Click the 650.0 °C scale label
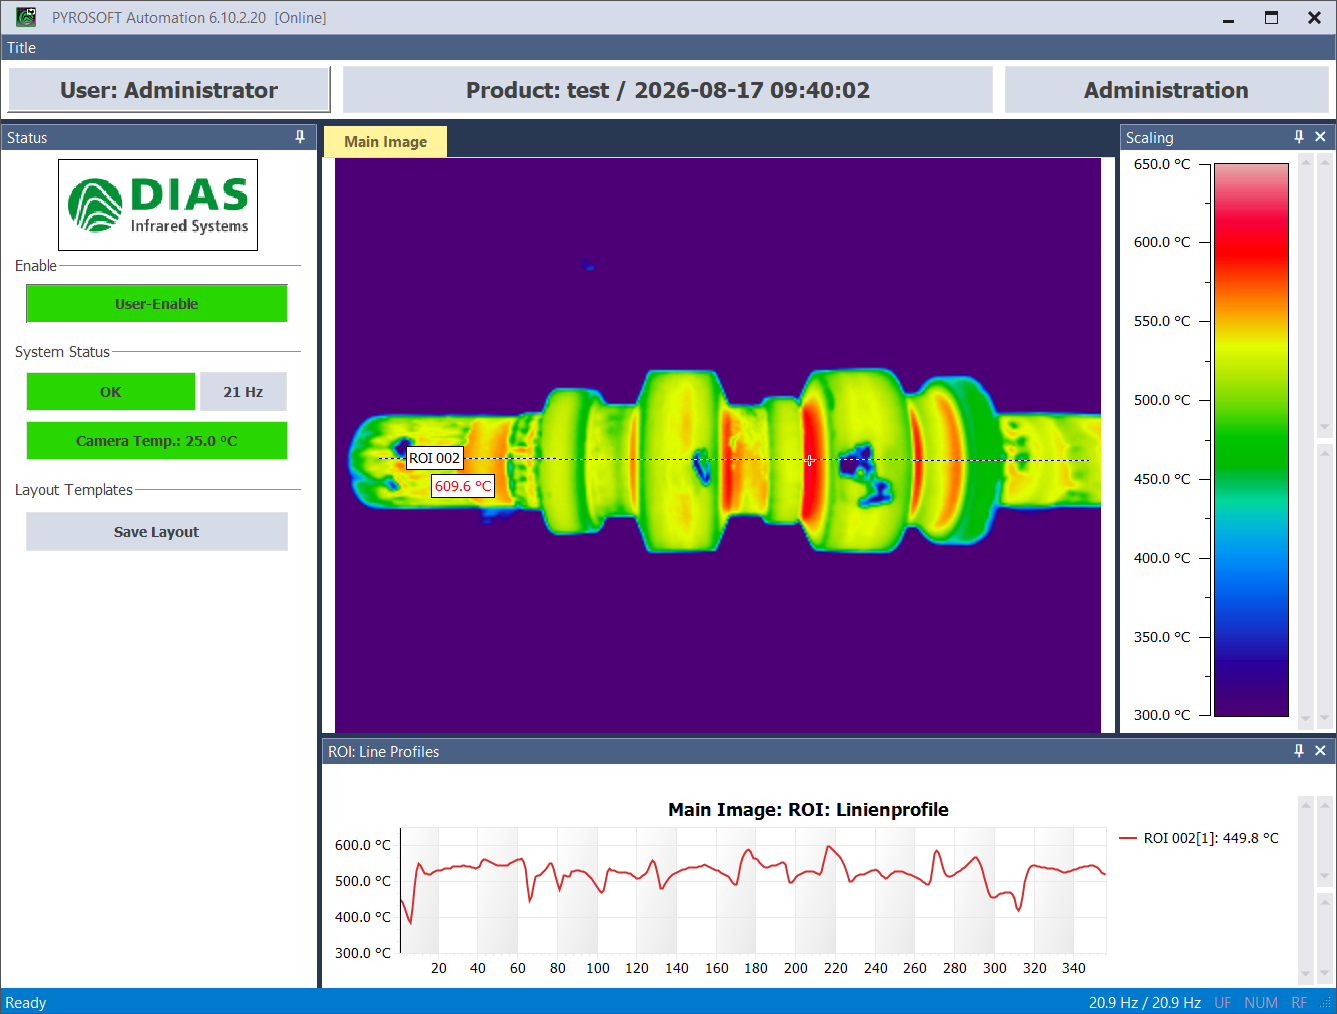Image resolution: width=1337 pixels, height=1014 pixels. click(1162, 164)
